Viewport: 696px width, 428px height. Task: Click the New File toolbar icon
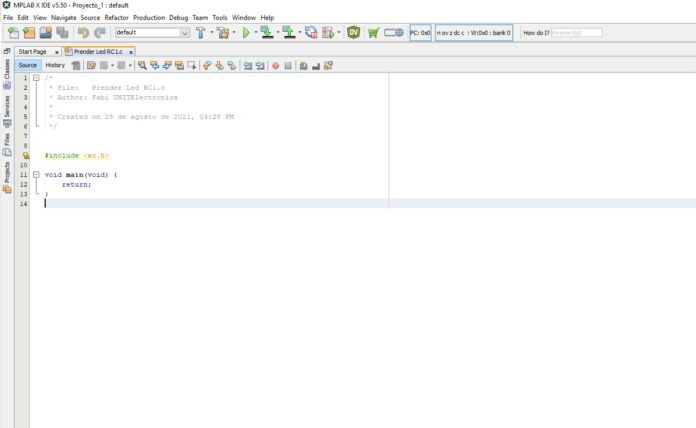pos(12,33)
